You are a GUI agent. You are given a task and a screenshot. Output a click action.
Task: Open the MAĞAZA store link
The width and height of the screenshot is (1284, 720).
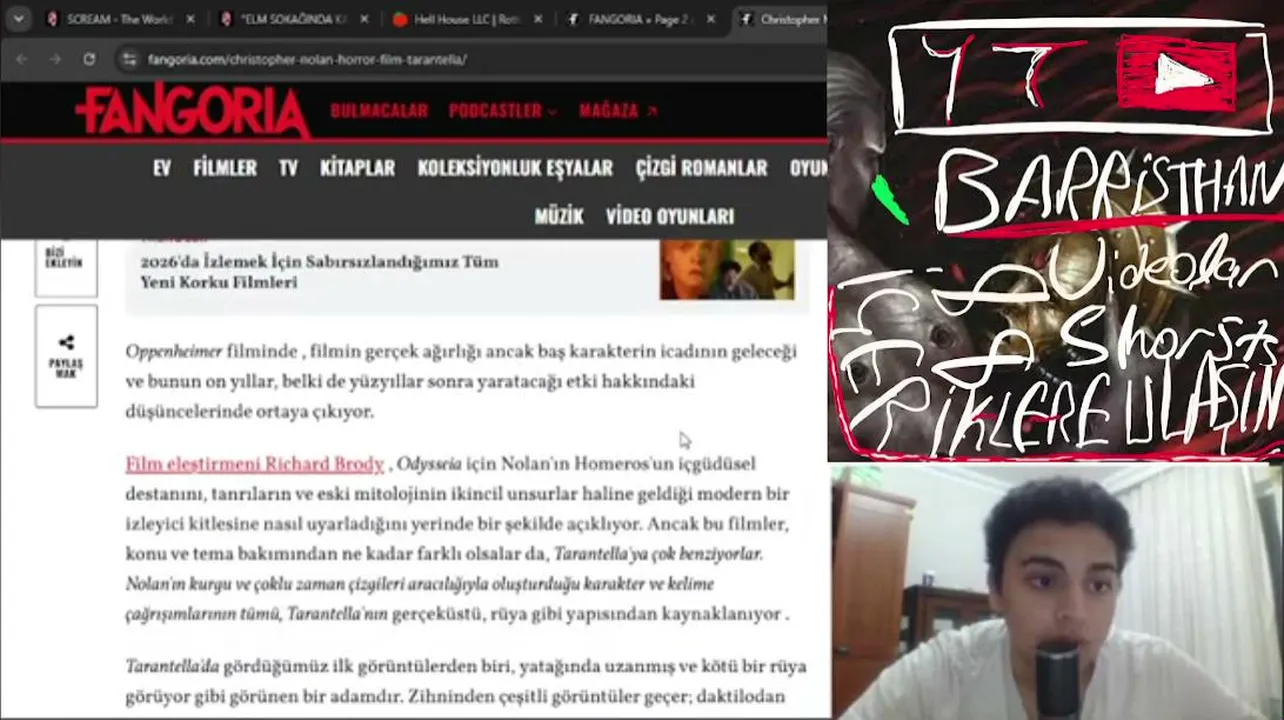[618, 111]
